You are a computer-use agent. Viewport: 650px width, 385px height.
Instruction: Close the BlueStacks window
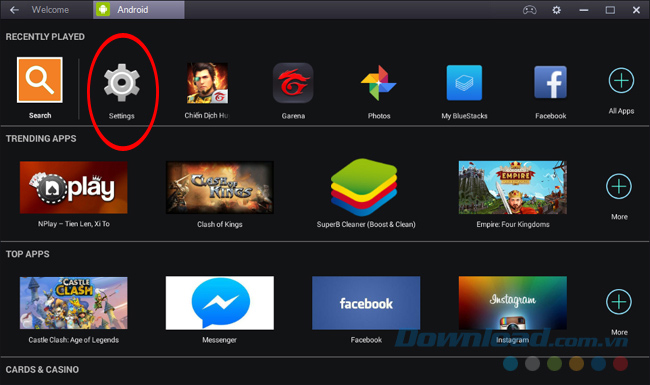(x=636, y=10)
